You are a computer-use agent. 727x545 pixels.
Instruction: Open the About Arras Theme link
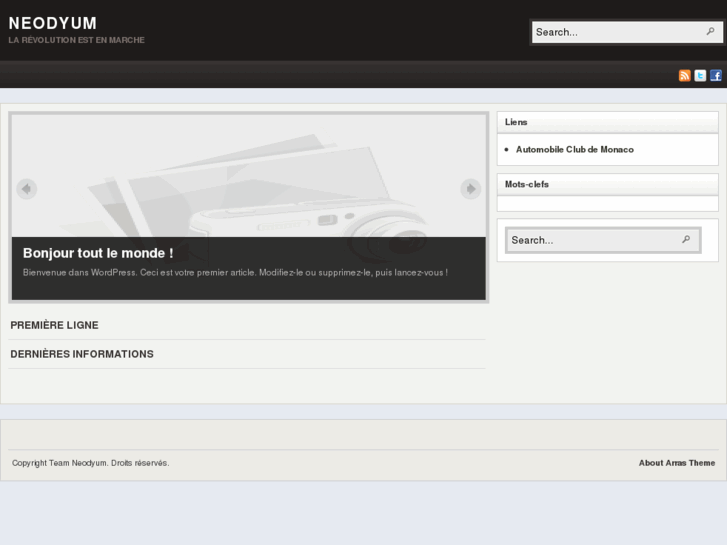[x=676, y=463]
